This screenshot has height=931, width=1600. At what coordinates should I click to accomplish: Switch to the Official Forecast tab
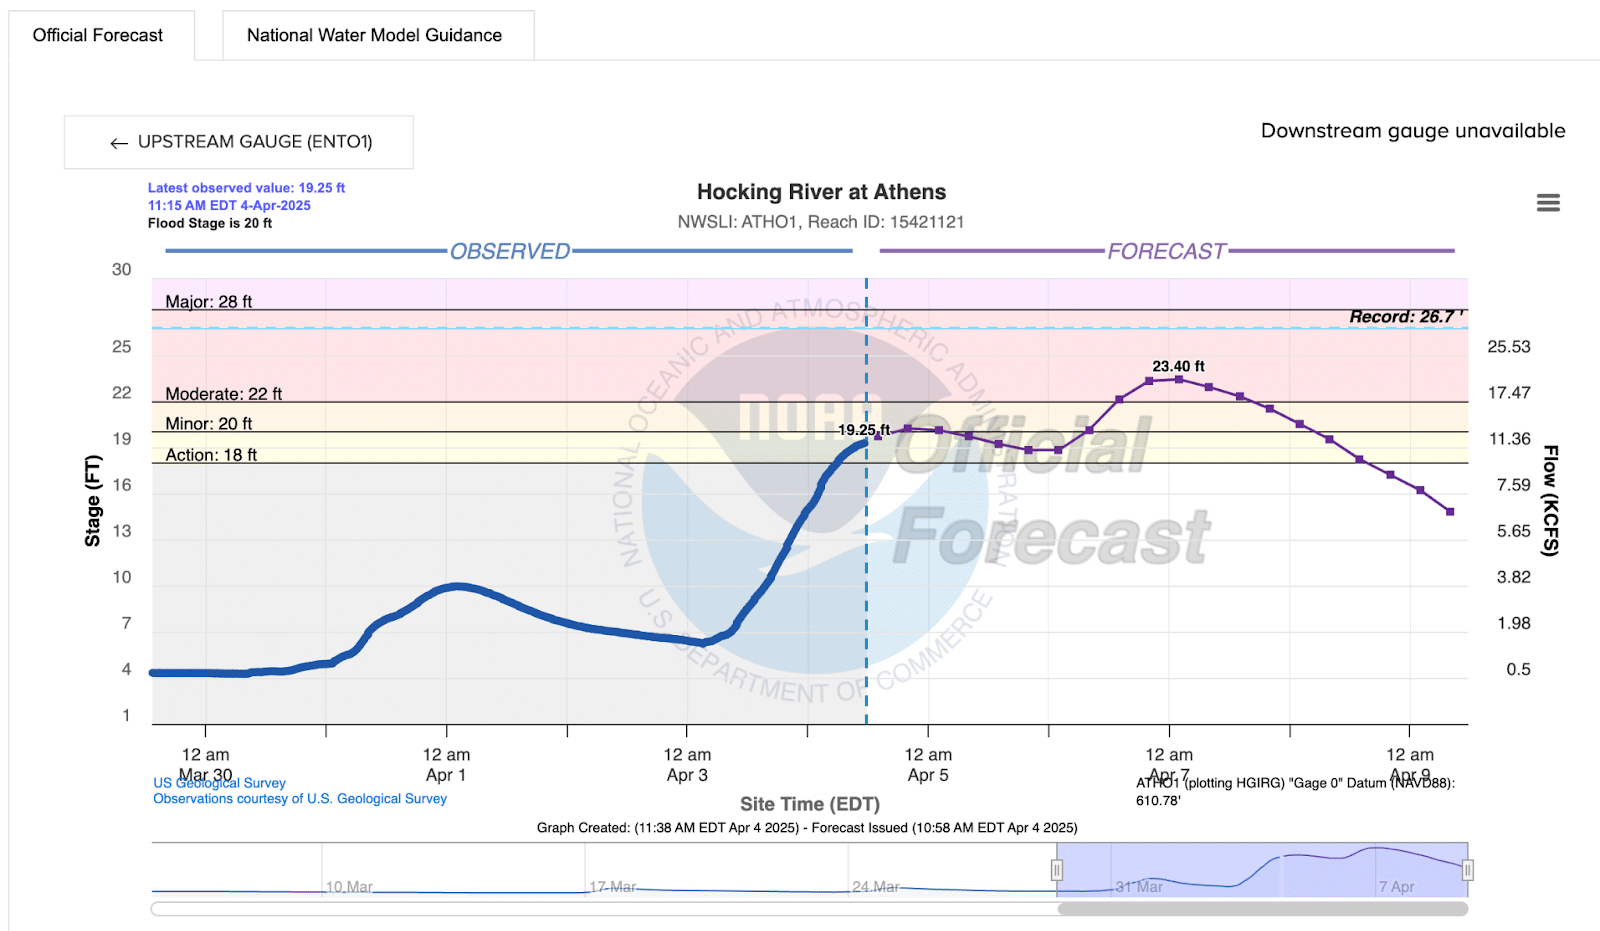98,35
